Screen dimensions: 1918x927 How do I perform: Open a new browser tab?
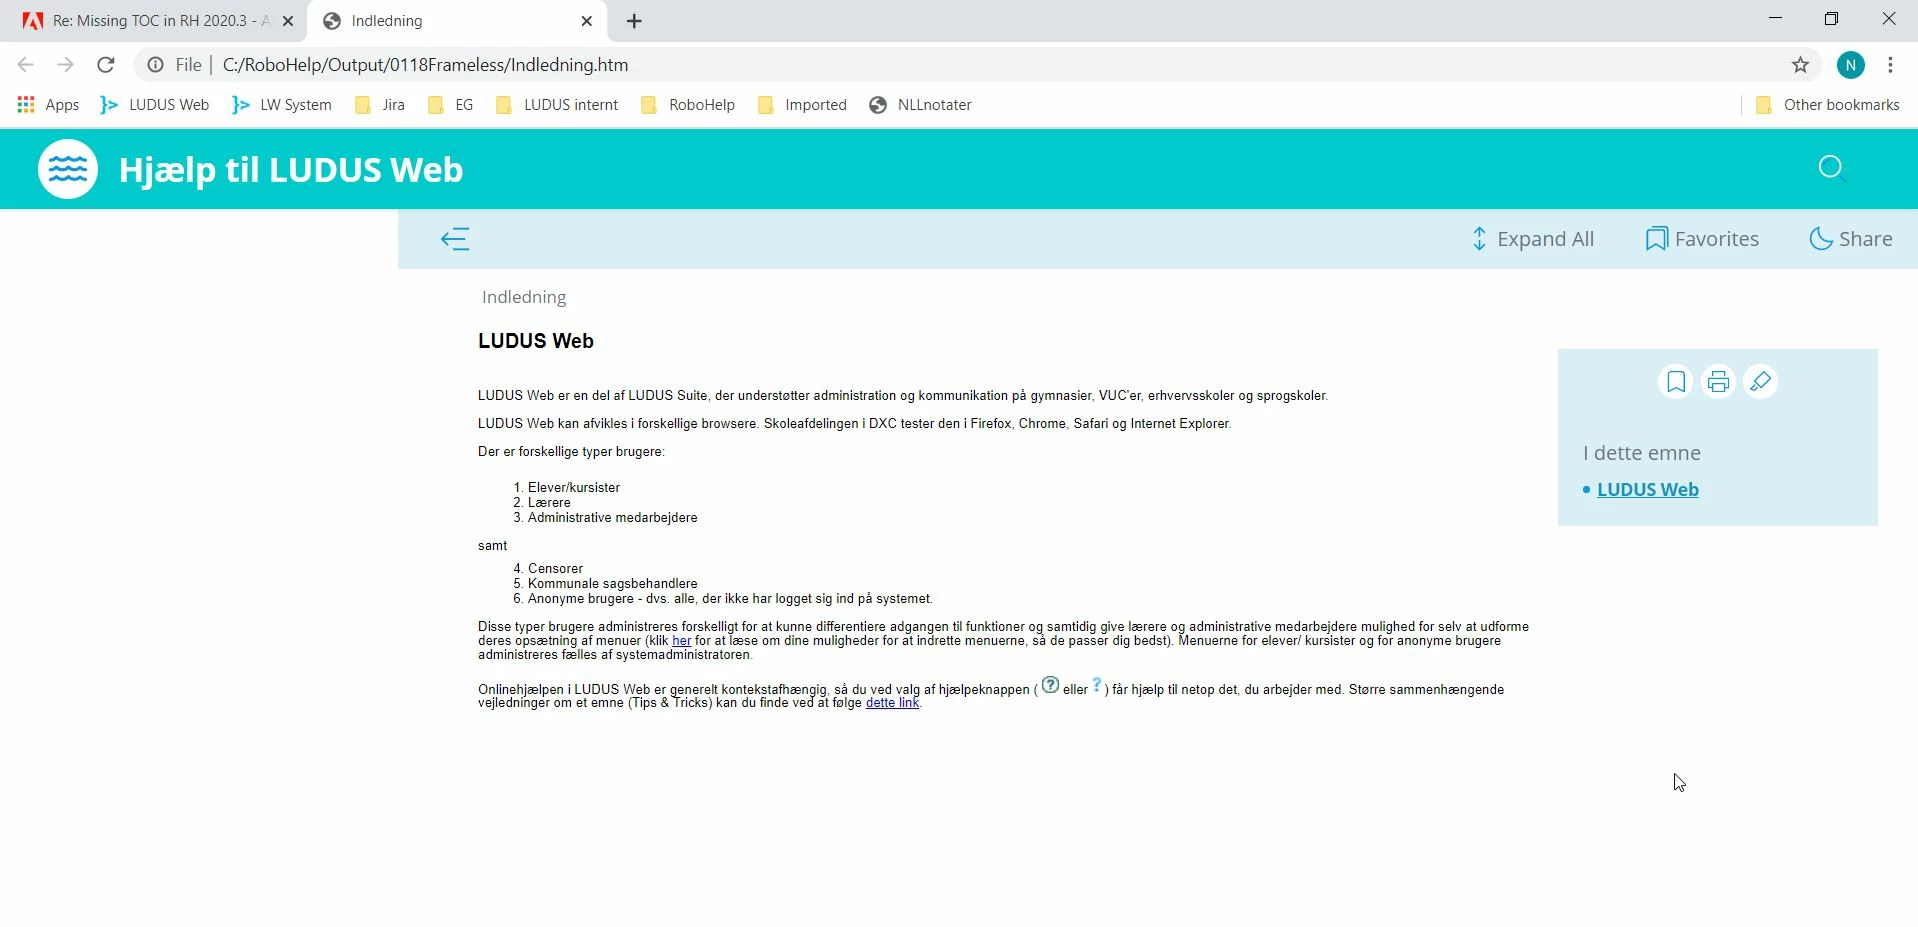[634, 21]
